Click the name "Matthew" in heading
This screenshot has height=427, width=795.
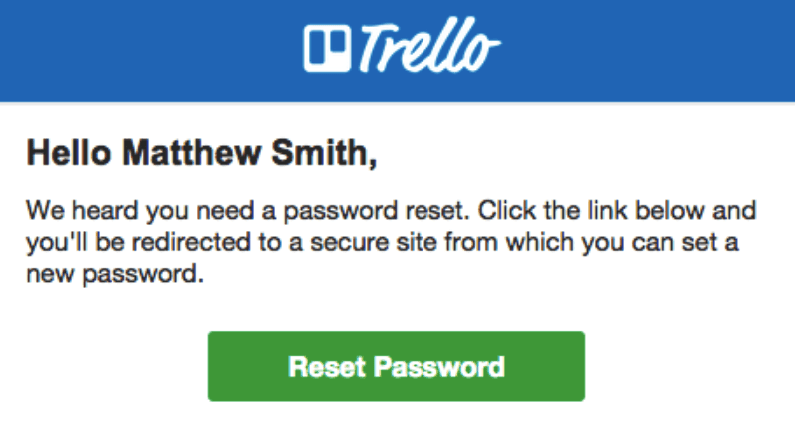(x=192, y=153)
